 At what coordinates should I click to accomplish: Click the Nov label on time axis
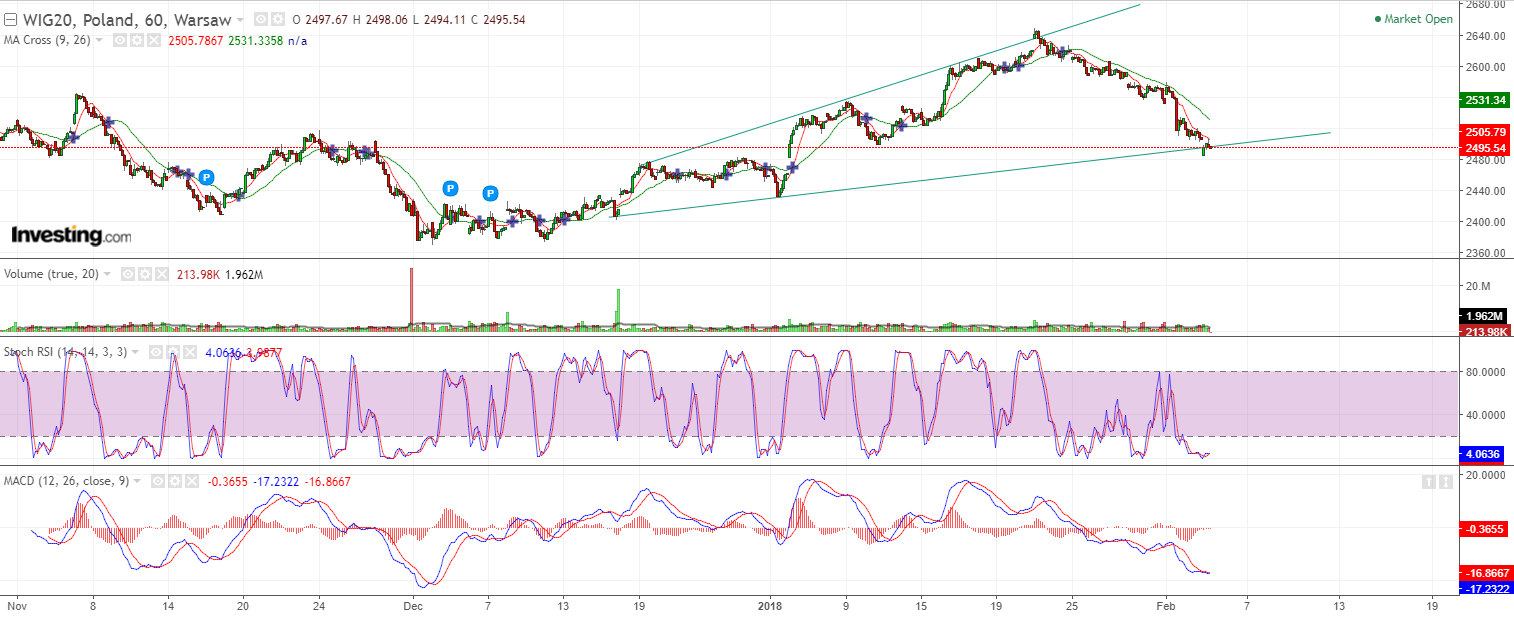(x=15, y=605)
